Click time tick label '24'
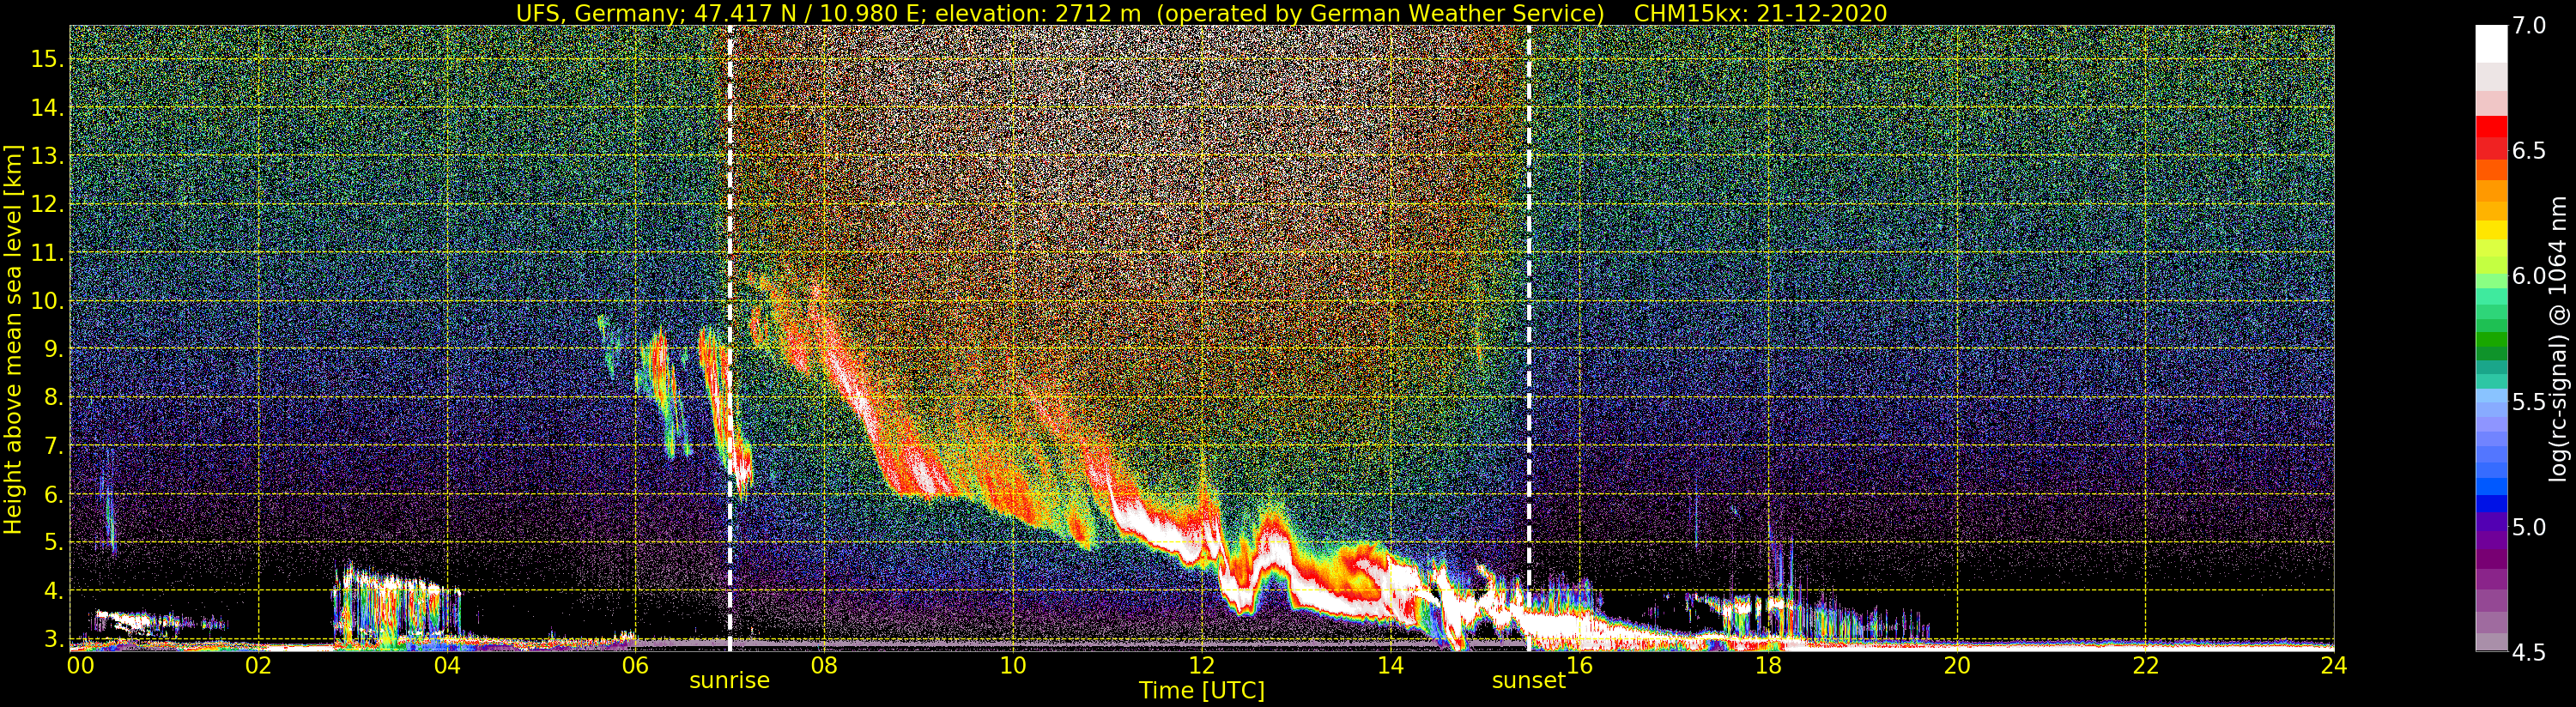 (x=2333, y=665)
